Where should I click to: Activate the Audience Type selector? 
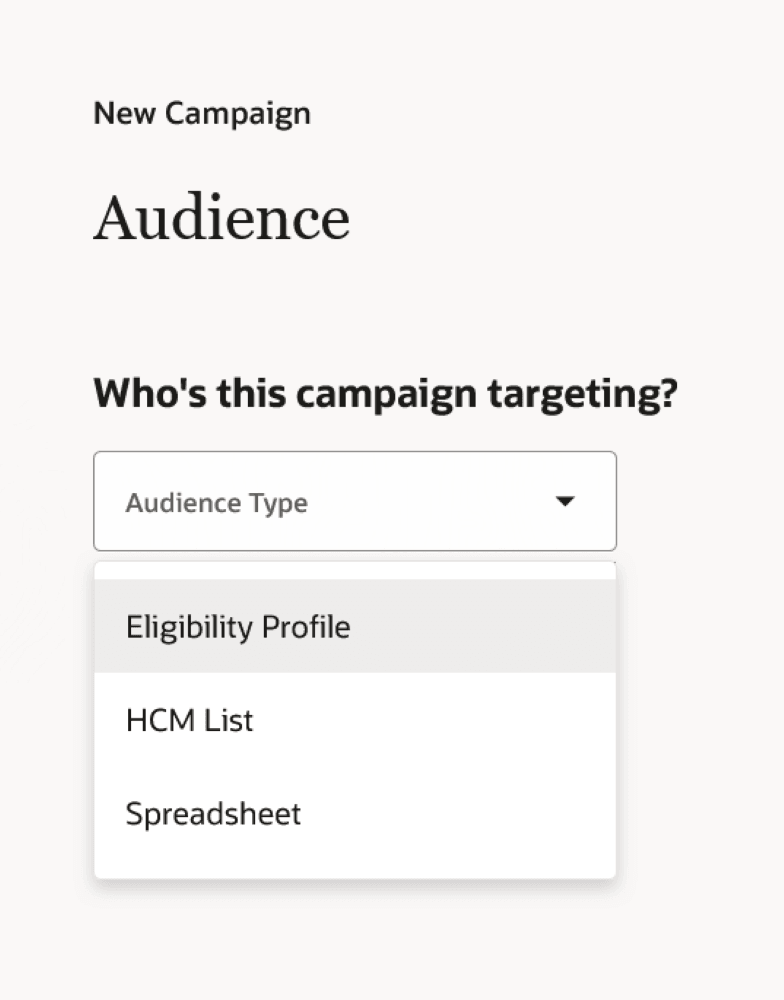[355, 501]
